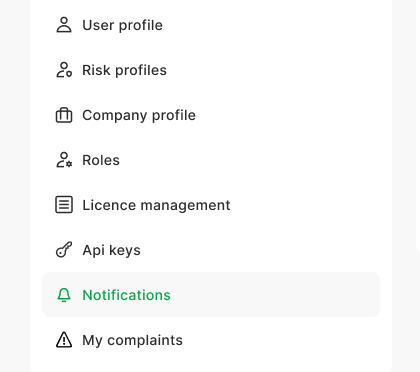
Task: Click the Risk profiles person-shield icon
Action: (64, 70)
